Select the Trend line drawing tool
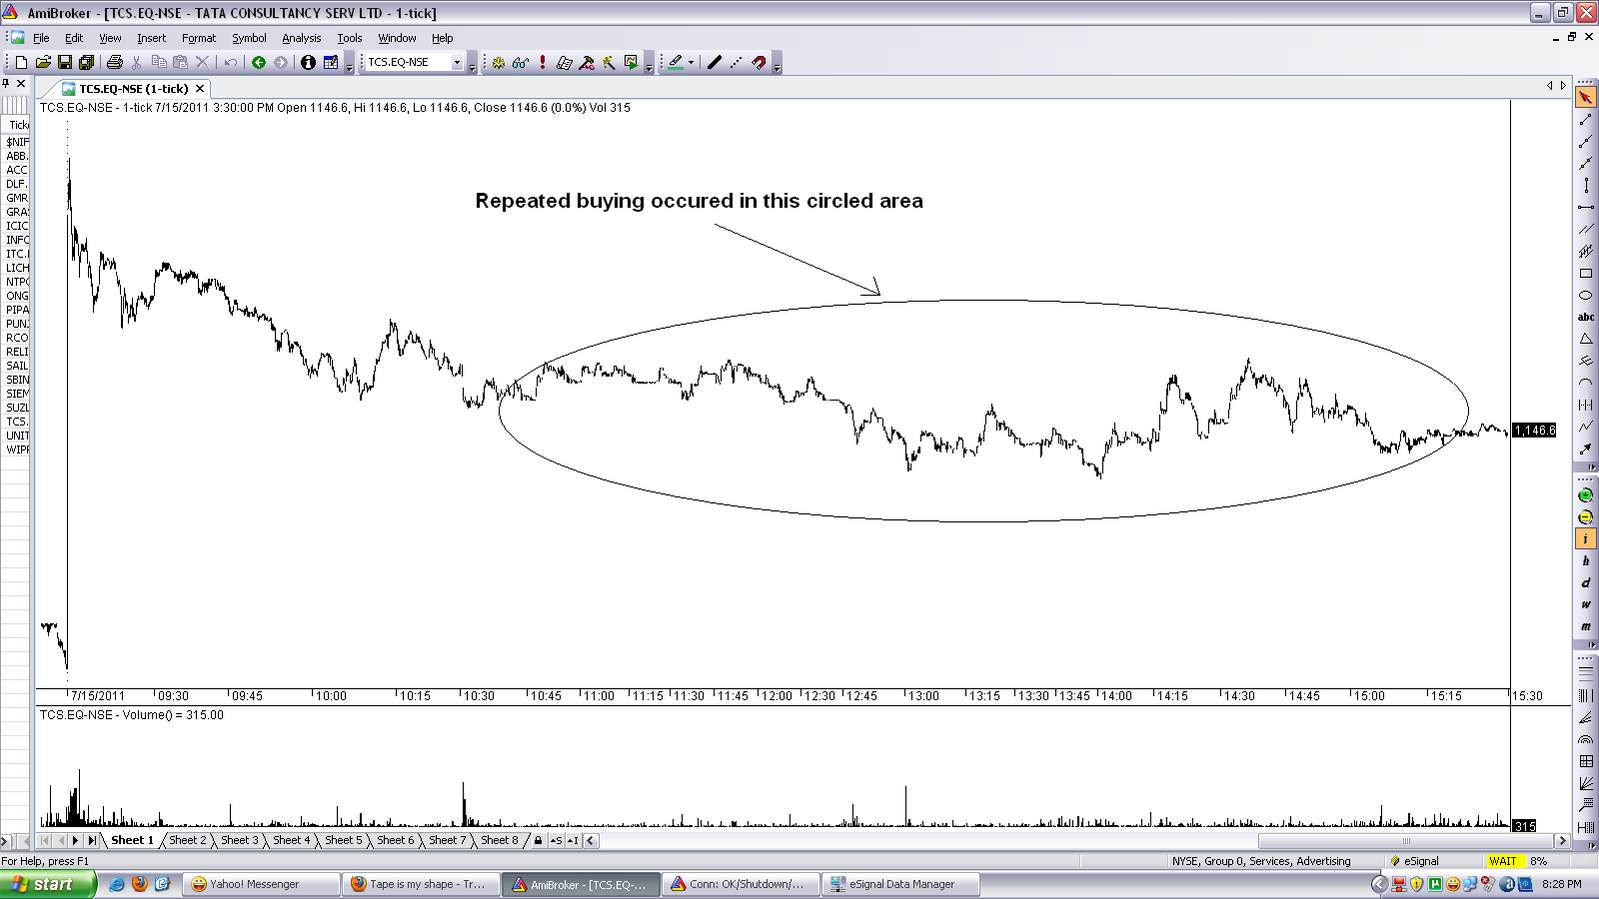 (x=1585, y=120)
